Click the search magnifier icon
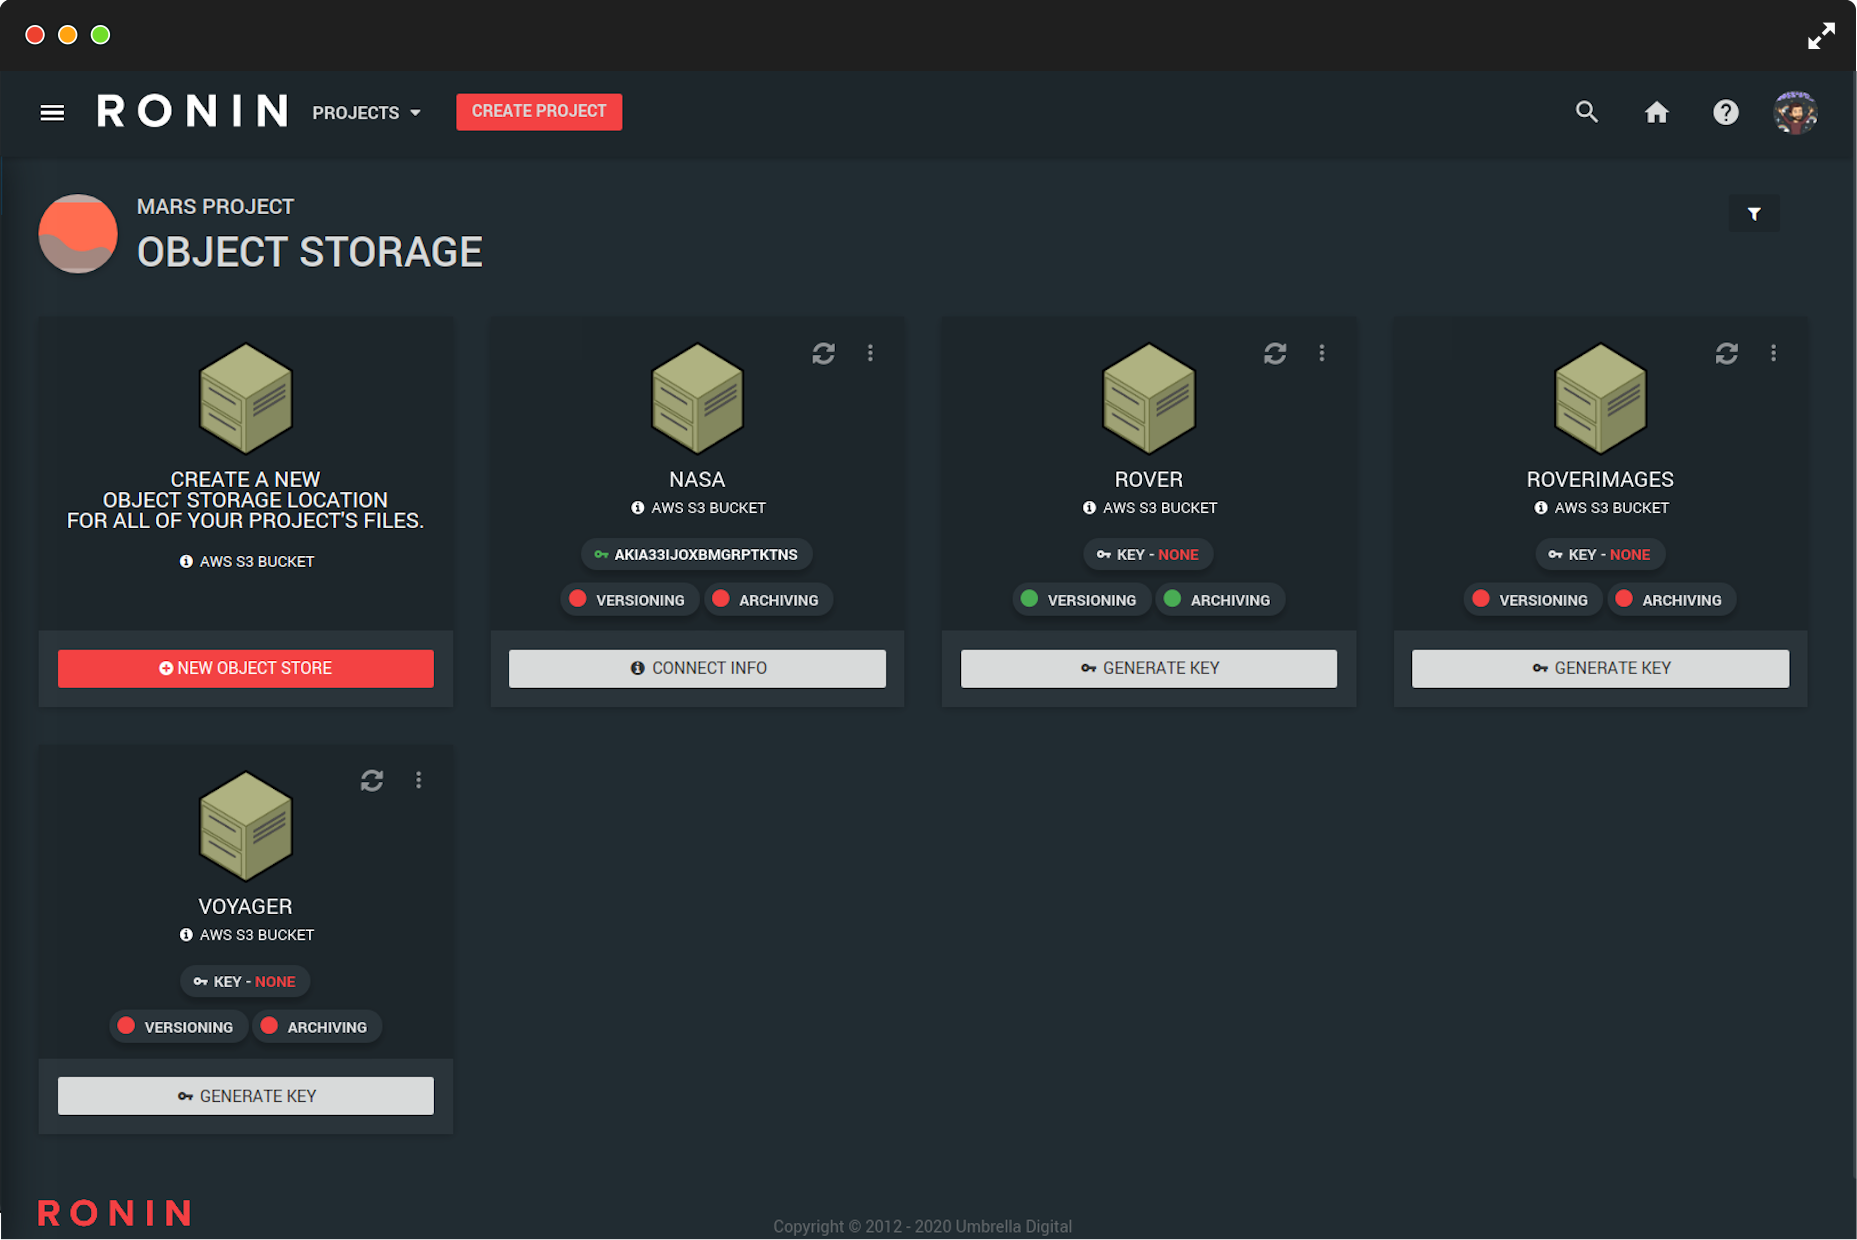The width and height of the screenshot is (1857, 1240). click(x=1586, y=112)
